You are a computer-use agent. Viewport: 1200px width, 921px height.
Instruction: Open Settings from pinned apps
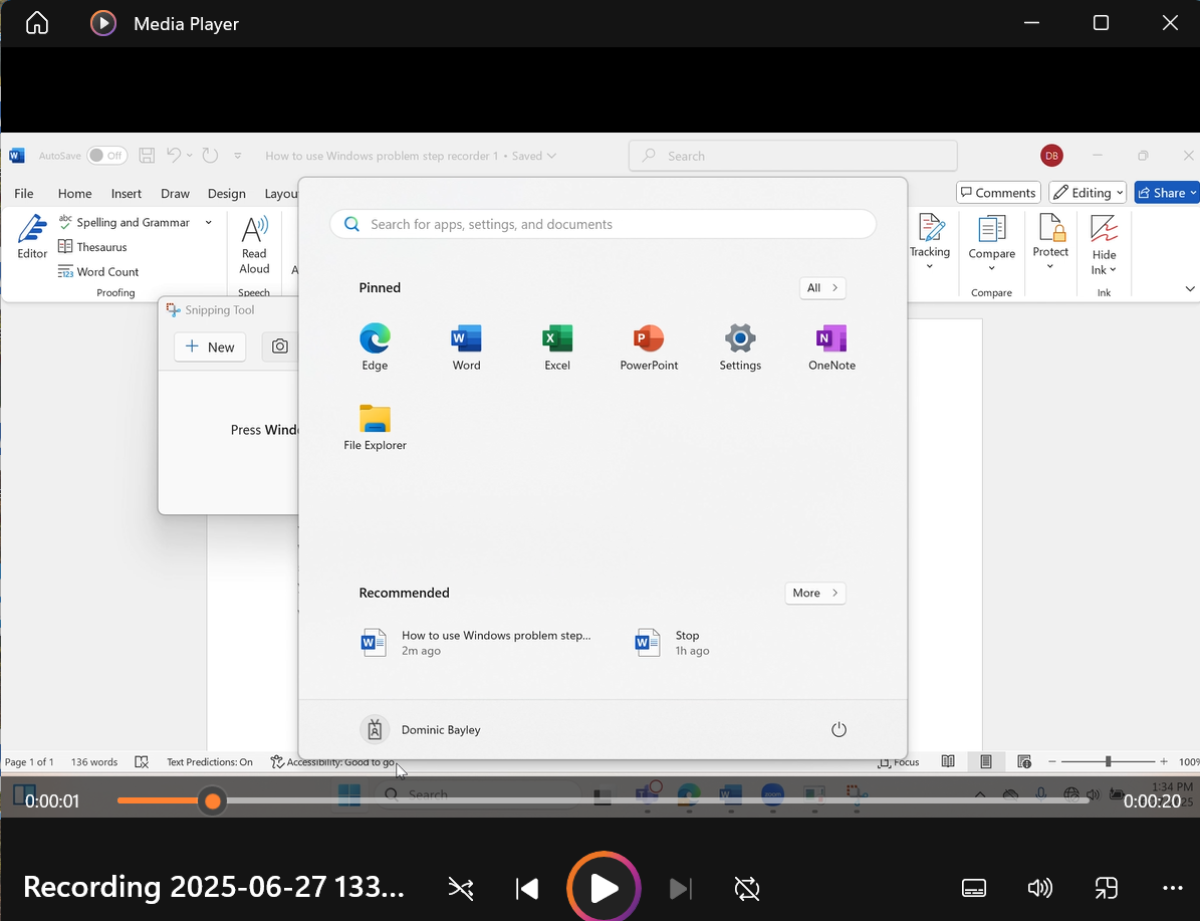740,347
